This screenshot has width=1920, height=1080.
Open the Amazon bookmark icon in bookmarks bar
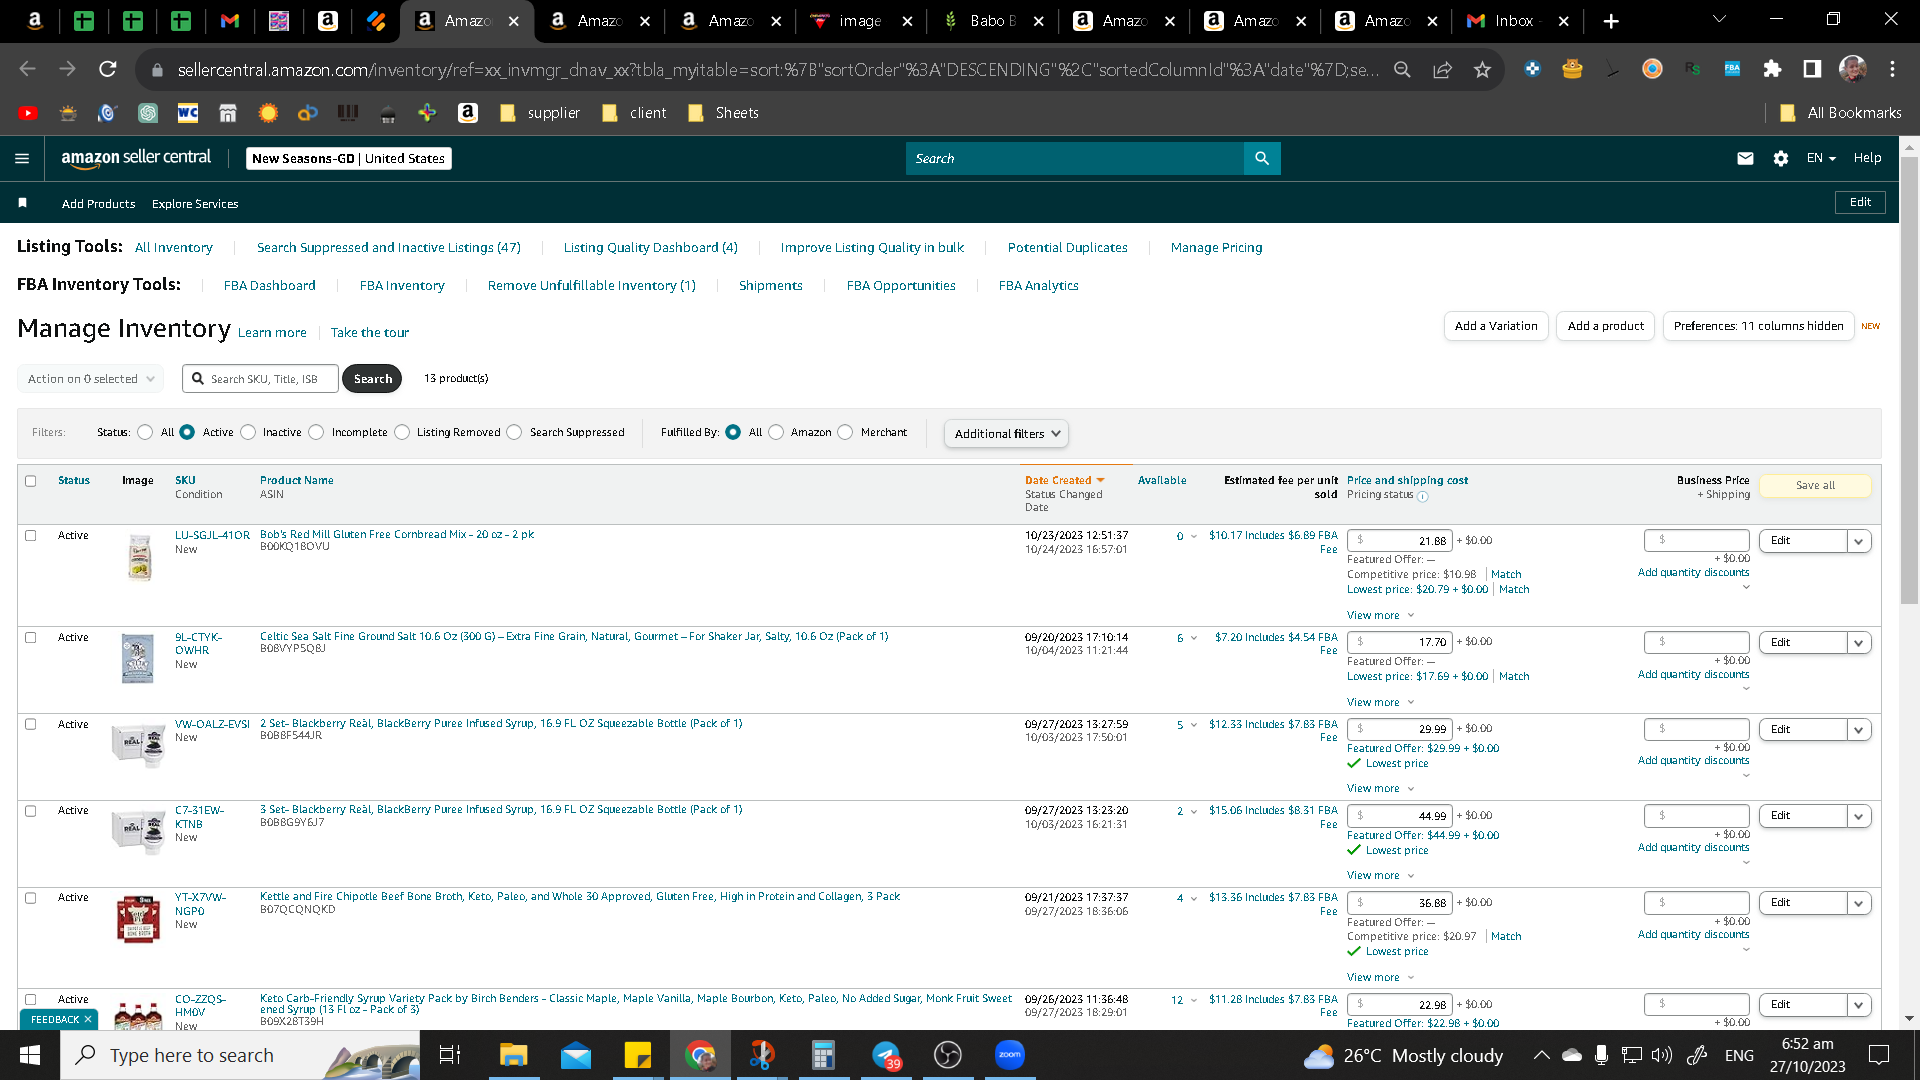468,113
